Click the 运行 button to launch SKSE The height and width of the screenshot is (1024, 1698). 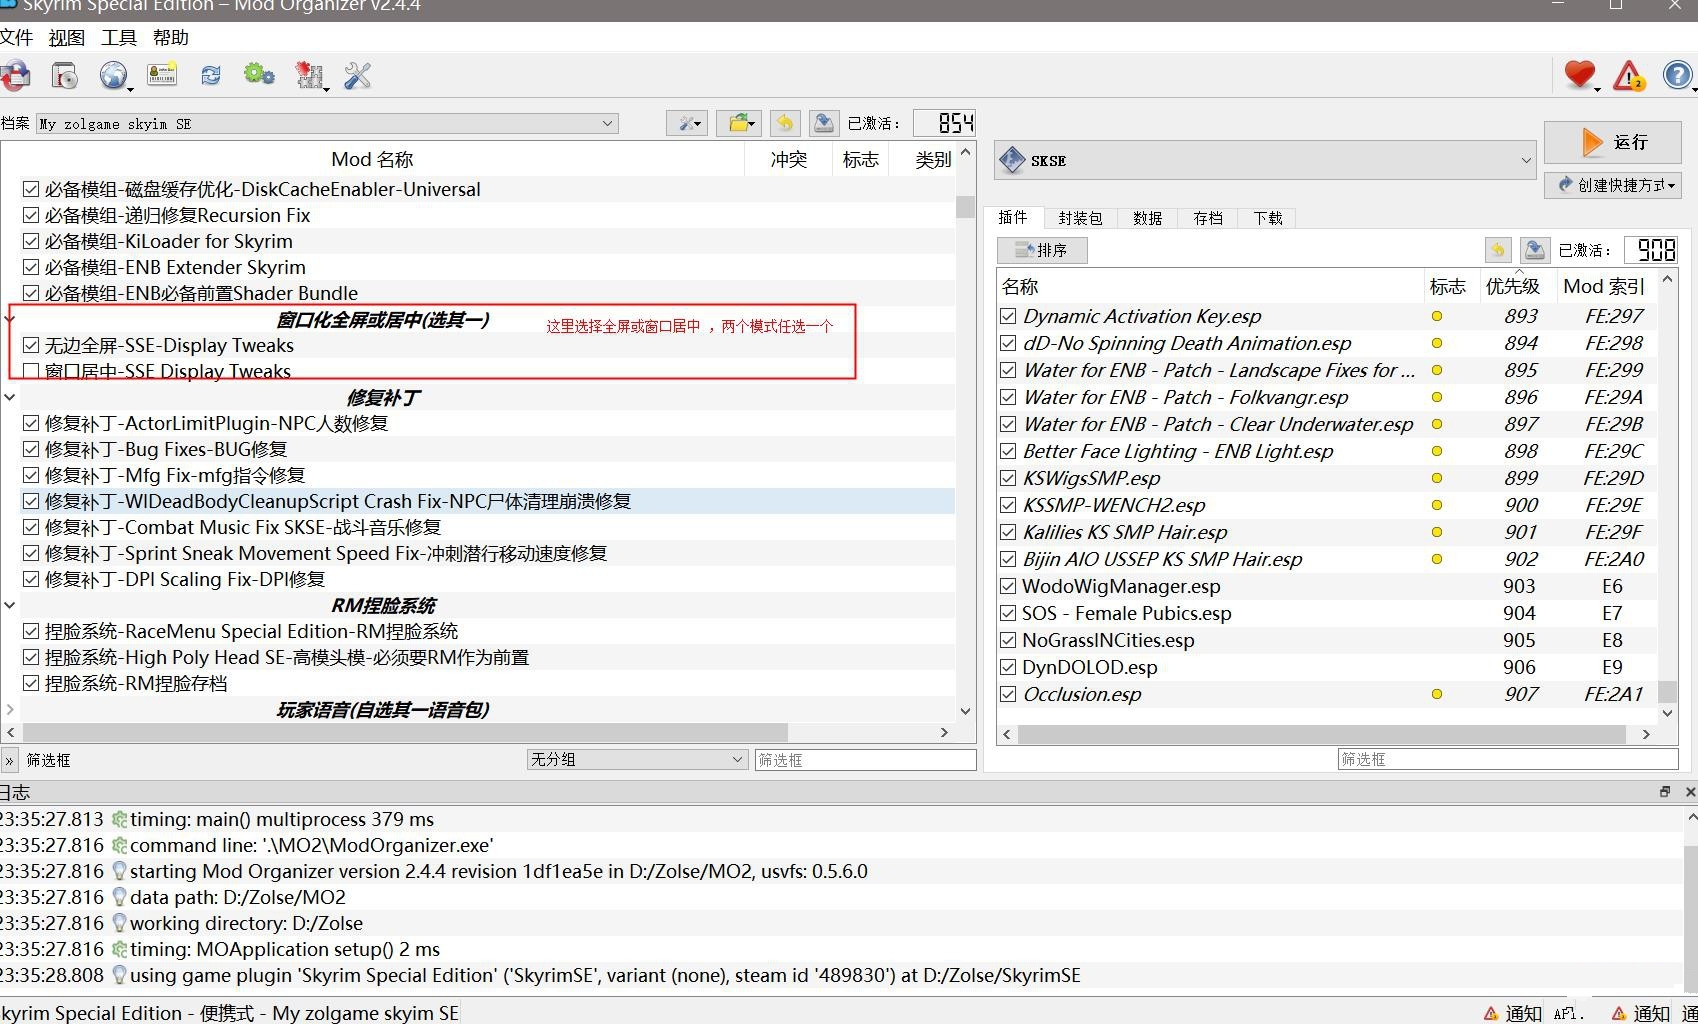(x=1613, y=143)
